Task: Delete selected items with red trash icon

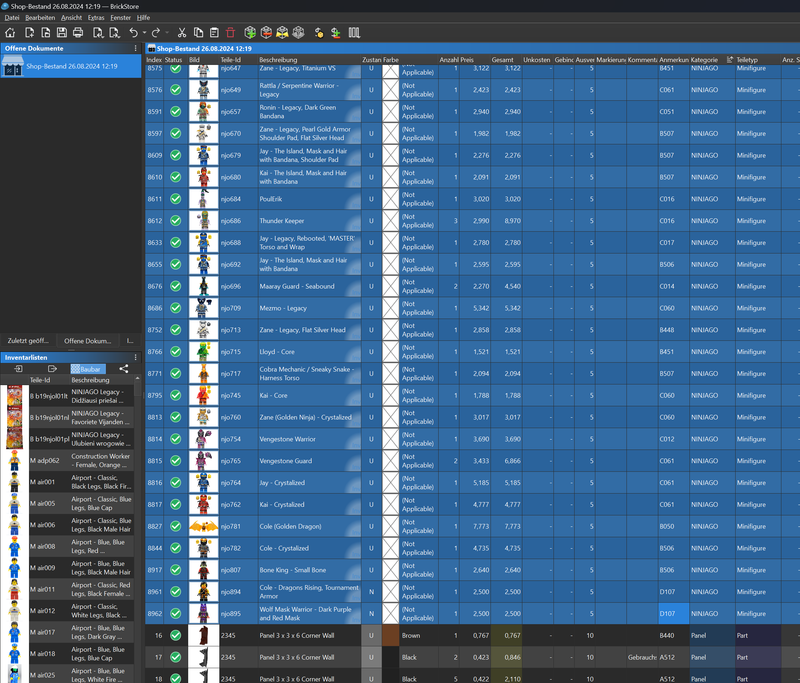Action: click(231, 33)
